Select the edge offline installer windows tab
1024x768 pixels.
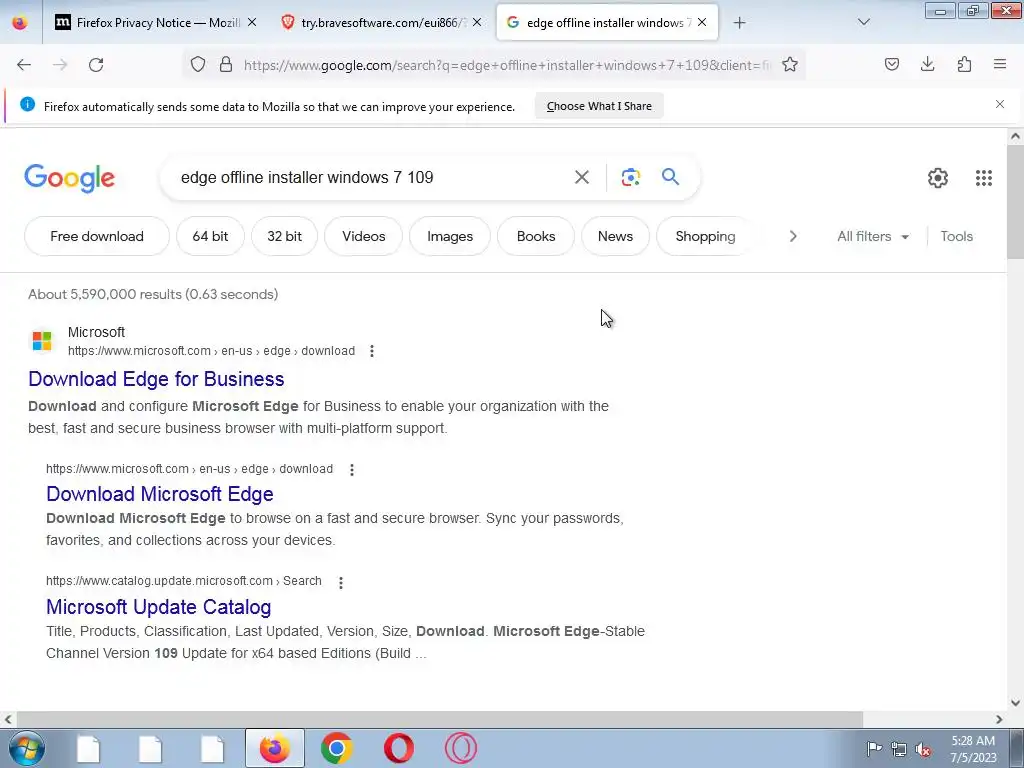[607, 22]
